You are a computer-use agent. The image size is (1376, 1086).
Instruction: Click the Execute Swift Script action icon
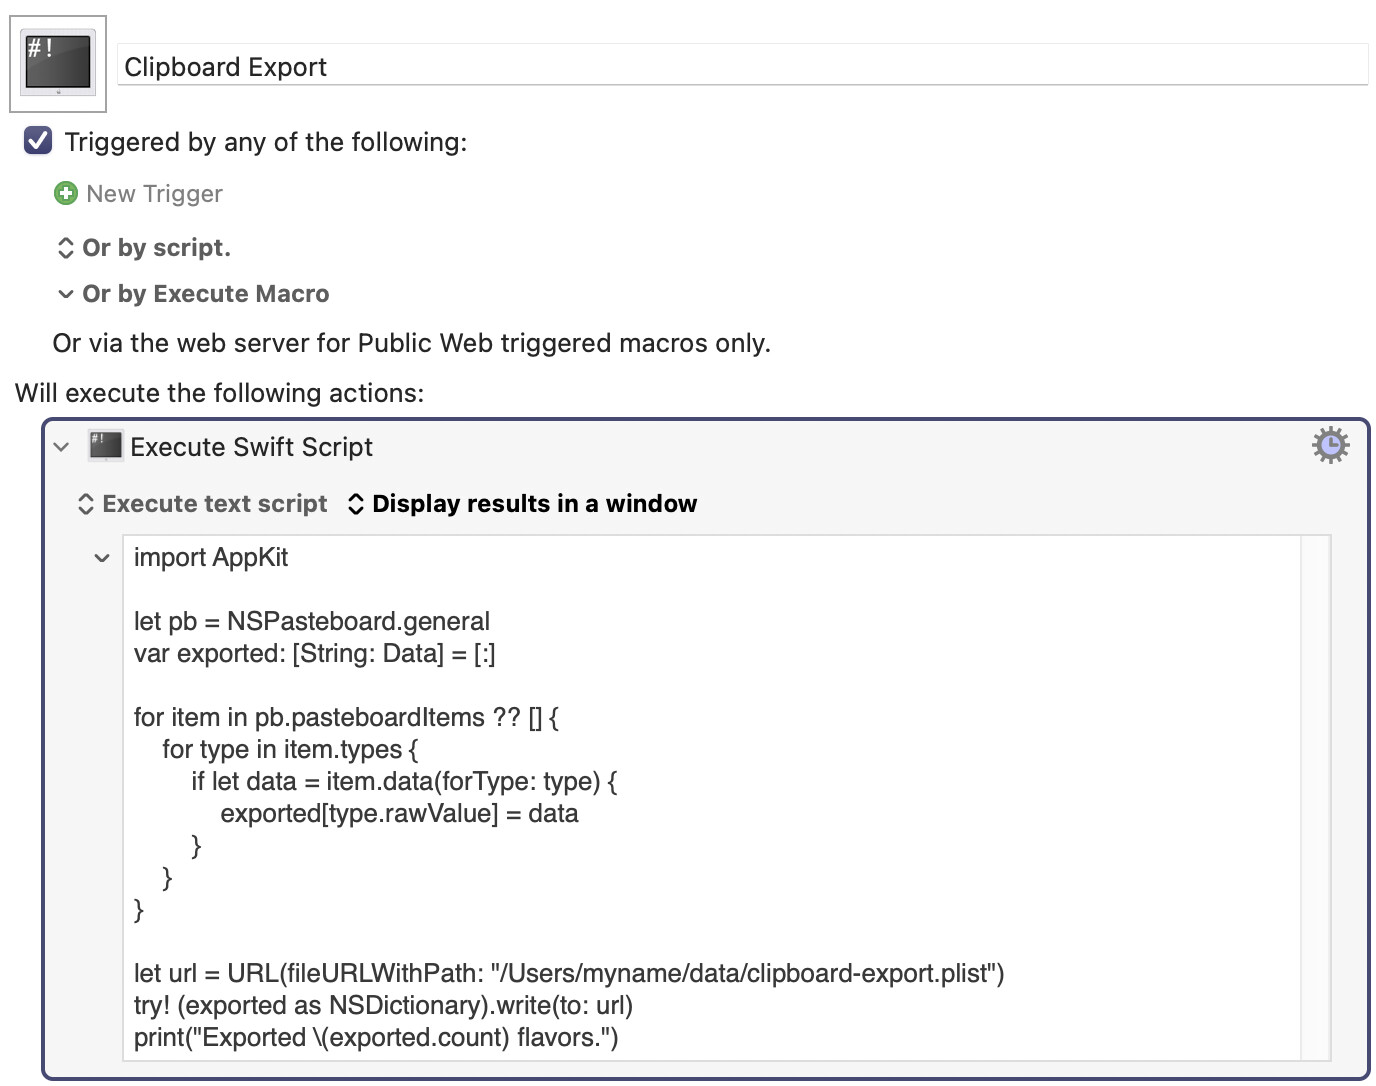click(x=106, y=446)
